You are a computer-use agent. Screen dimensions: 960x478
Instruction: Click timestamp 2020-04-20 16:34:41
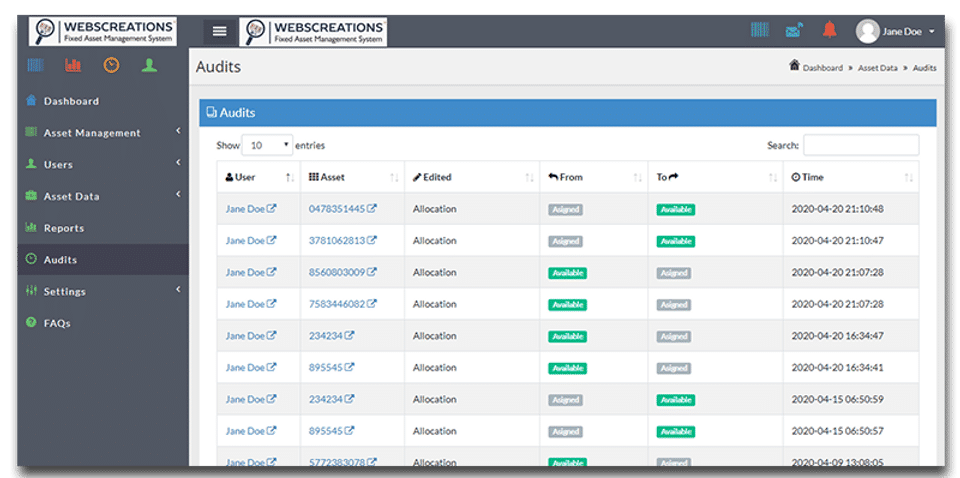[x=838, y=368]
